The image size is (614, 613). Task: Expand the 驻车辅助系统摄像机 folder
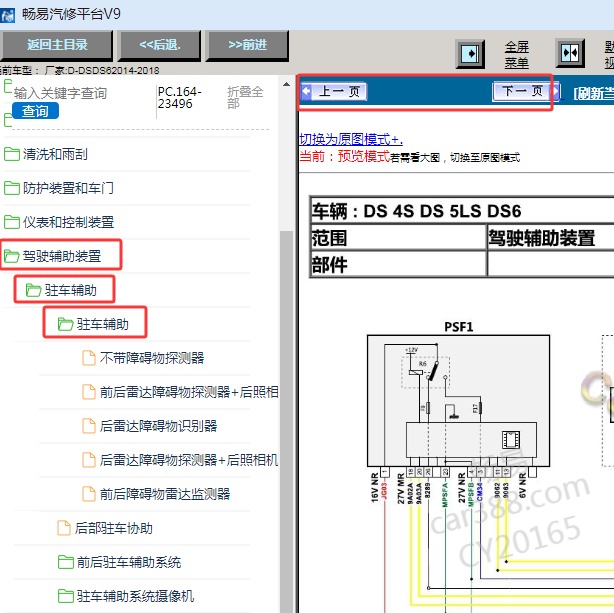click(135, 596)
